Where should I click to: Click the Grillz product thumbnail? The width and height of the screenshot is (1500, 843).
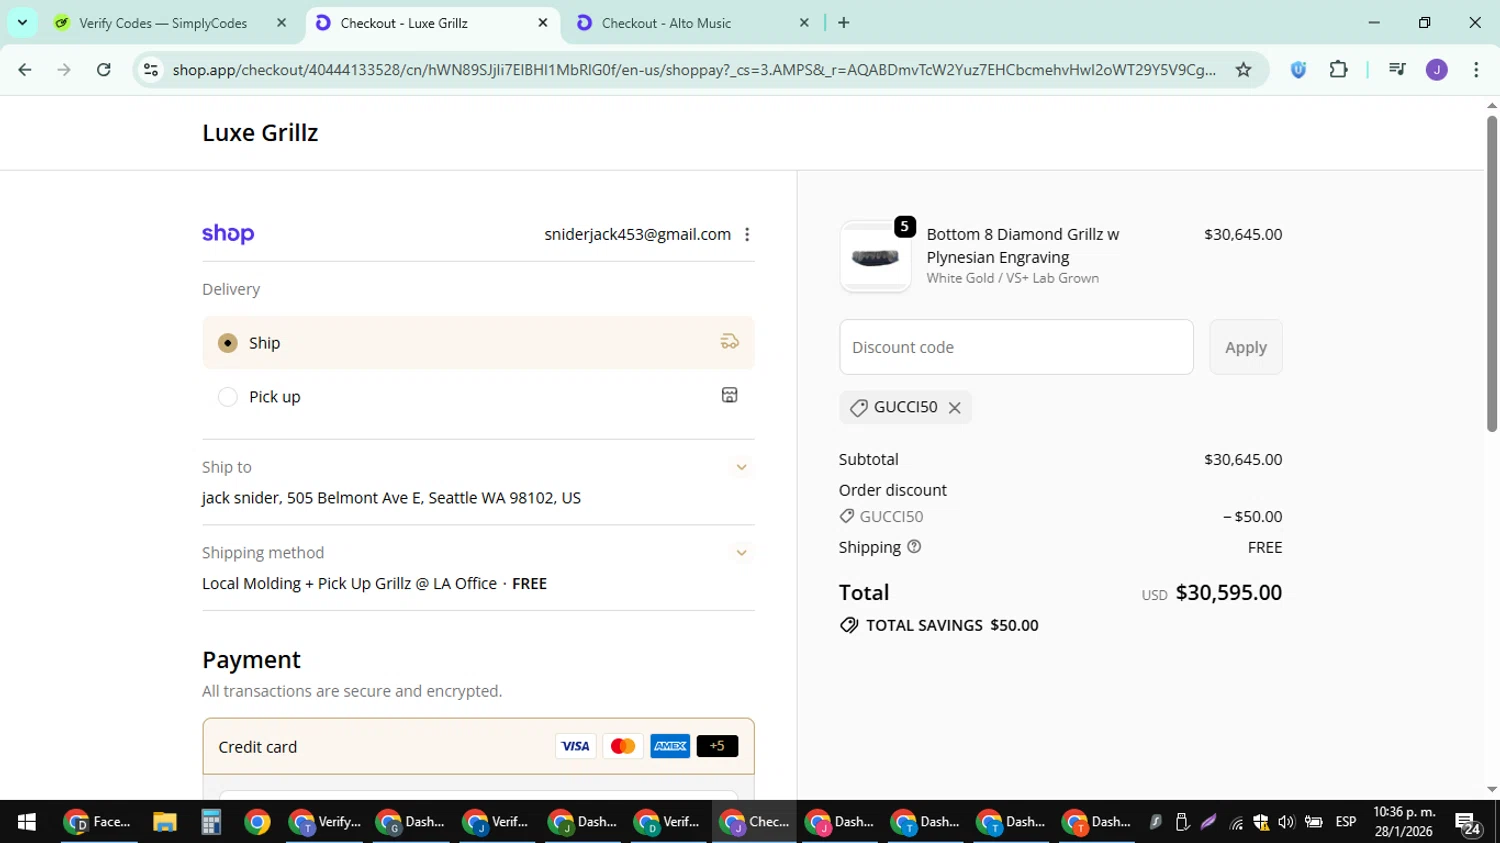coord(875,257)
